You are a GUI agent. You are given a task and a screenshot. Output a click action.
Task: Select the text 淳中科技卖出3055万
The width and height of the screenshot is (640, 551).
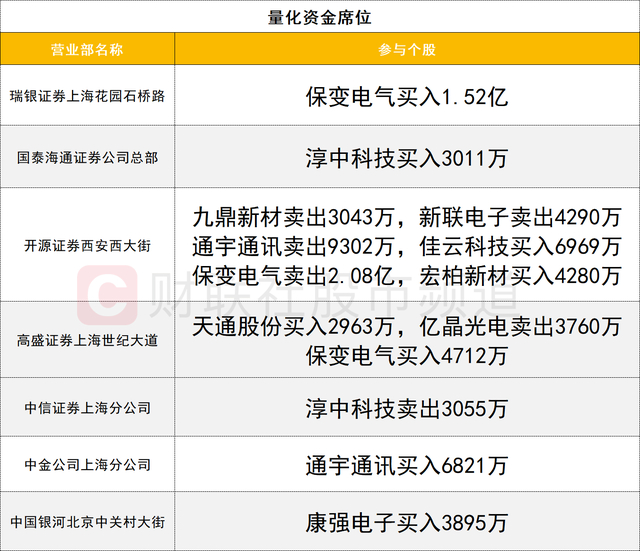pyautogui.click(x=407, y=409)
